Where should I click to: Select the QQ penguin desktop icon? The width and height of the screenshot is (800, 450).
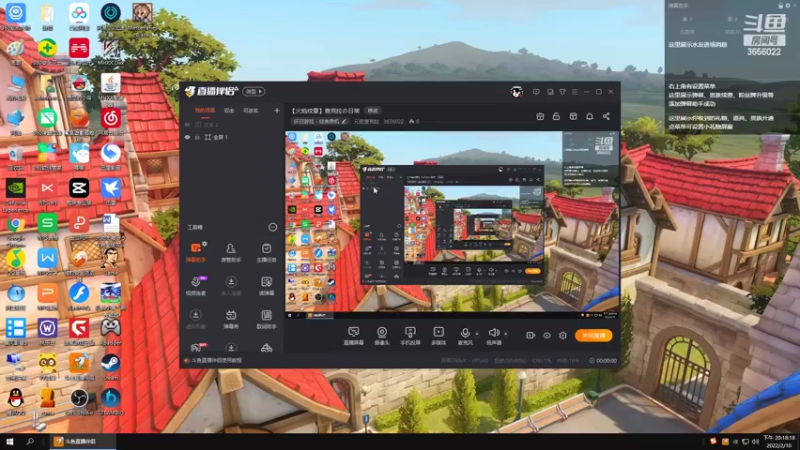[x=16, y=402]
